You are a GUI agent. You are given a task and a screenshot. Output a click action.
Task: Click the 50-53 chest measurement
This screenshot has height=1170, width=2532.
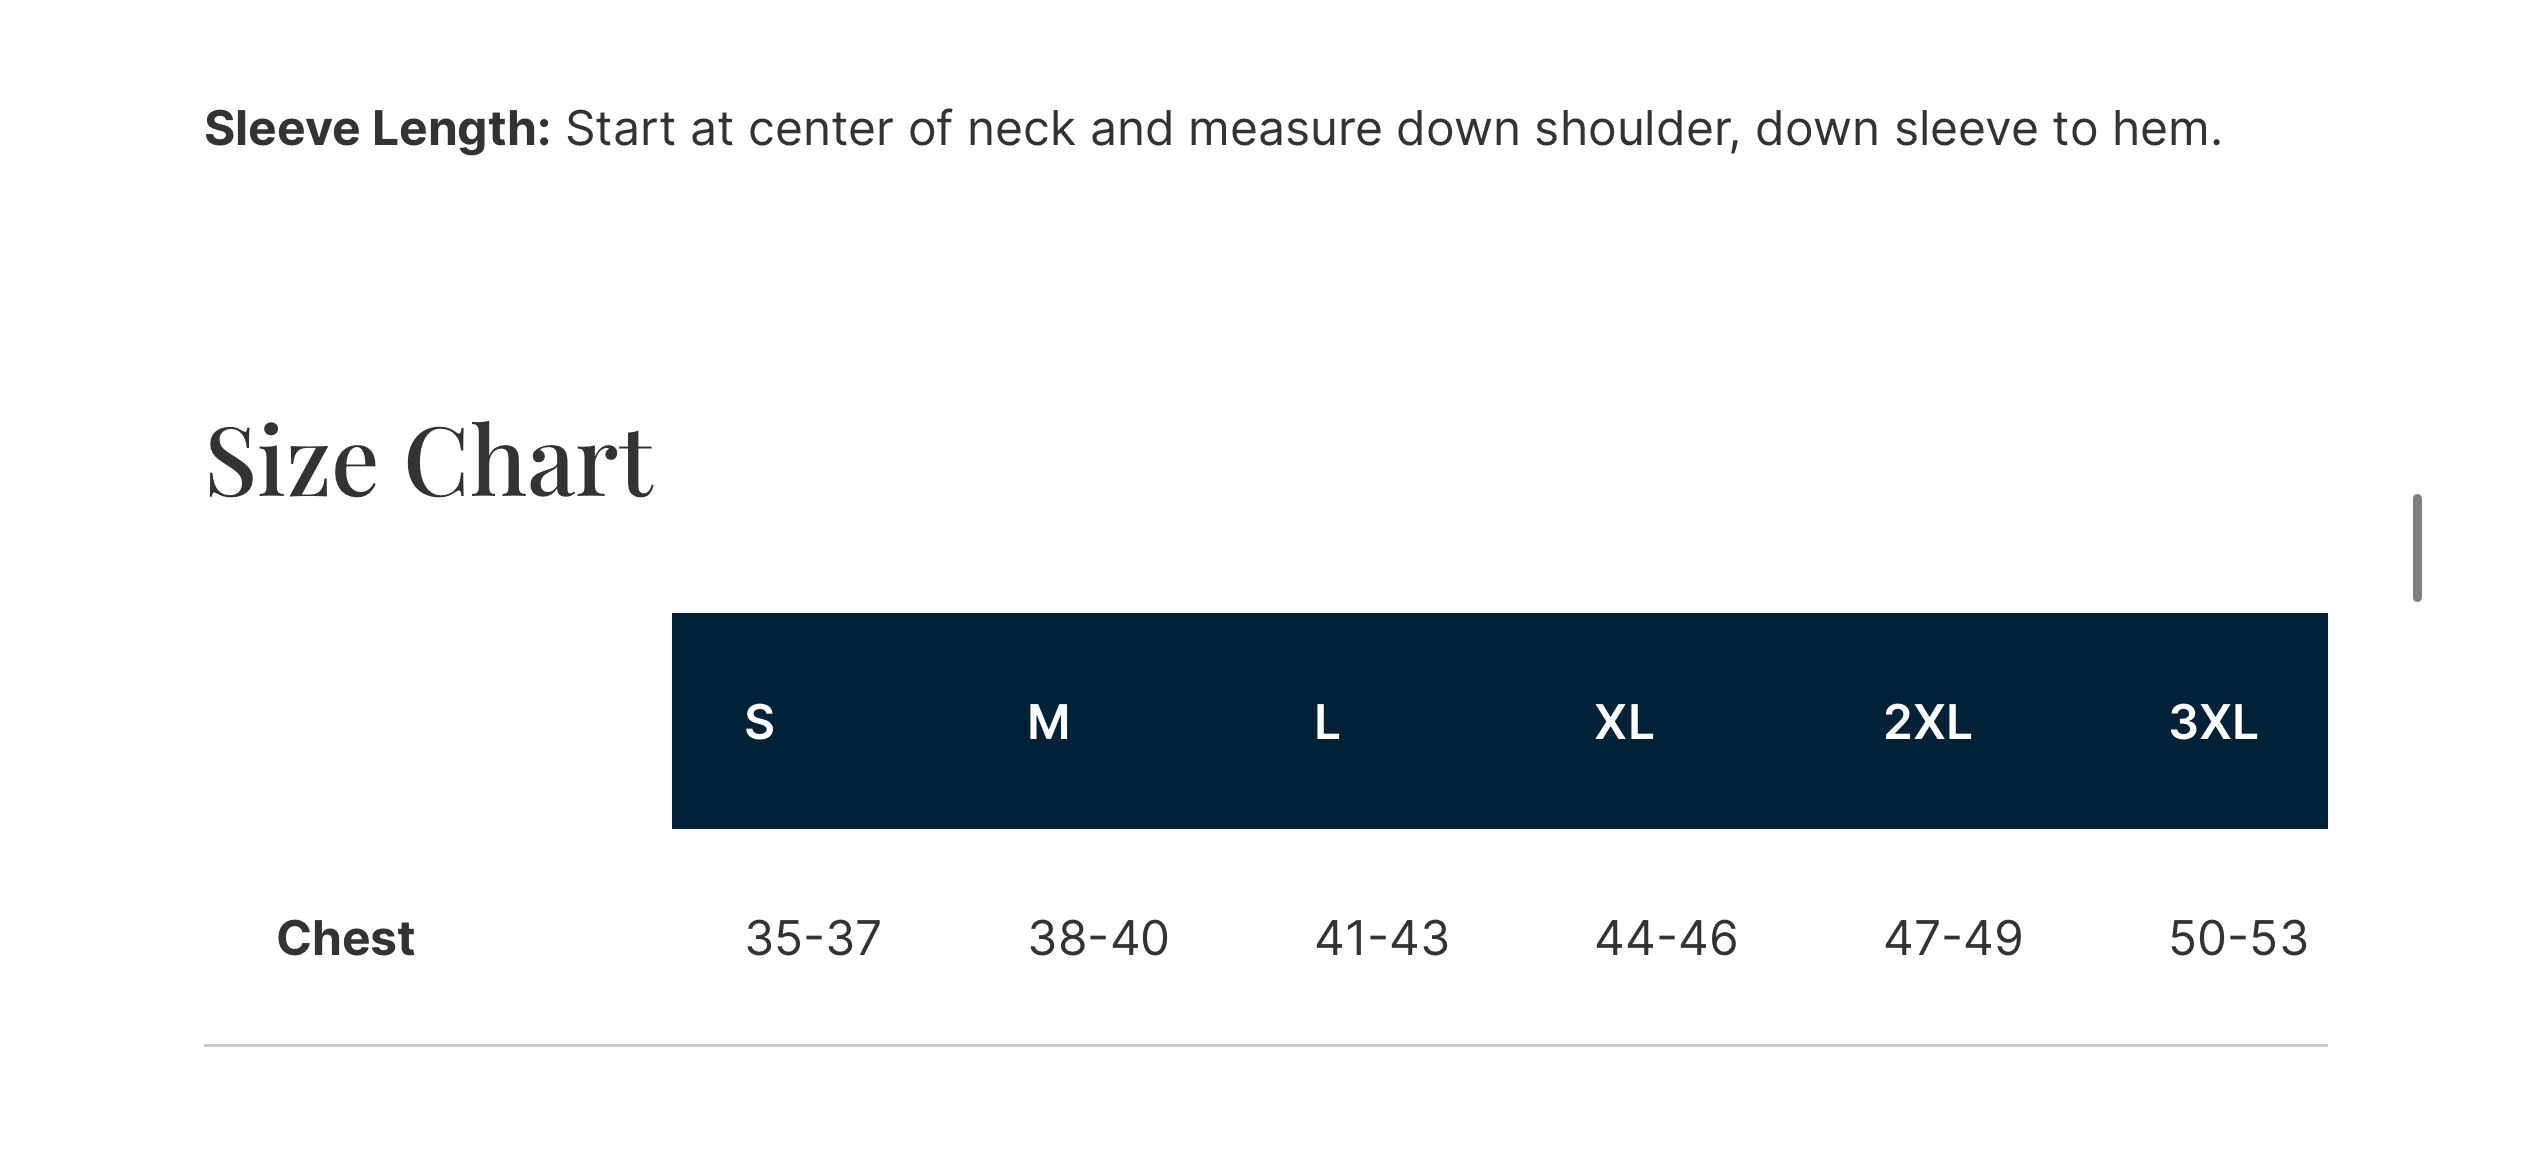(2238, 938)
